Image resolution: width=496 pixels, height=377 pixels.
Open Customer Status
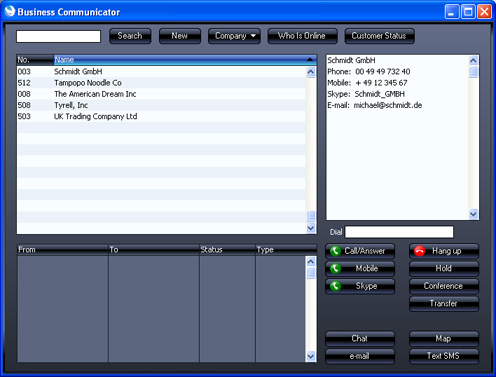pyautogui.click(x=379, y=36)
